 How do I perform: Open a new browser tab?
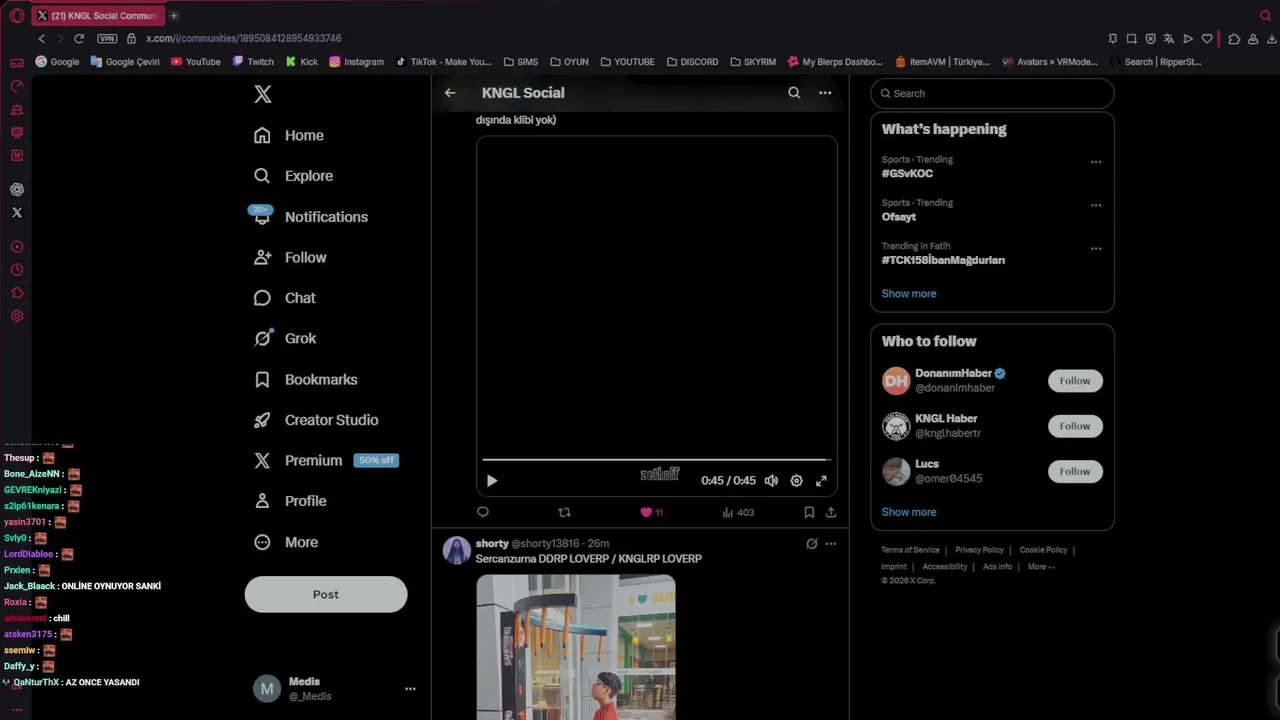[174, 15]
